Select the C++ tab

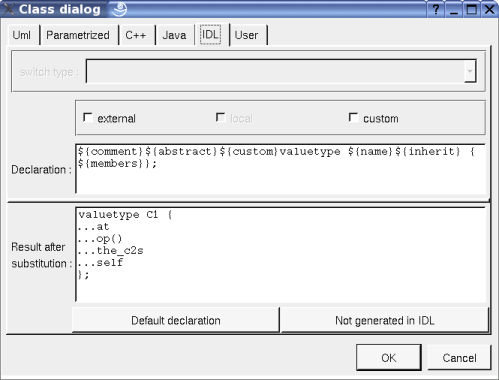click(136, 35)
